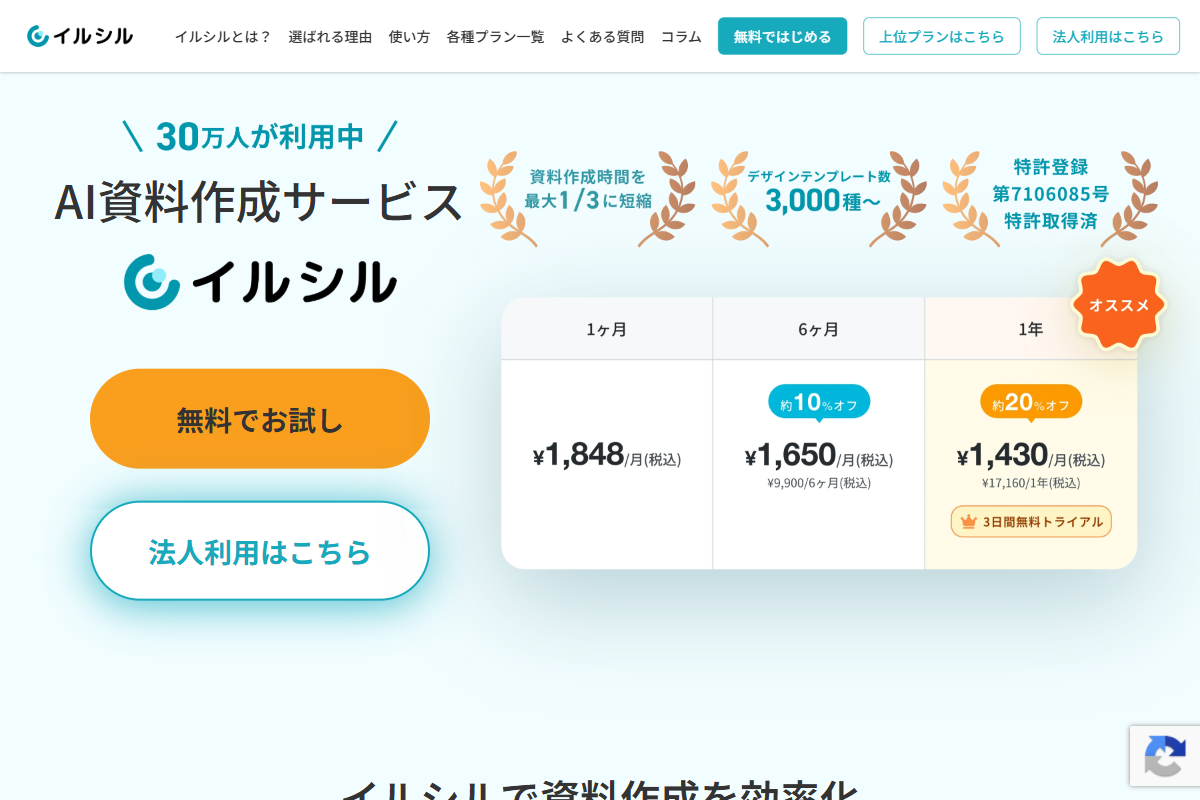Click the 特許登録 第7106085号 badge
The height and width of the screenshot is (800, 1200).
(x=1050, y=198)
